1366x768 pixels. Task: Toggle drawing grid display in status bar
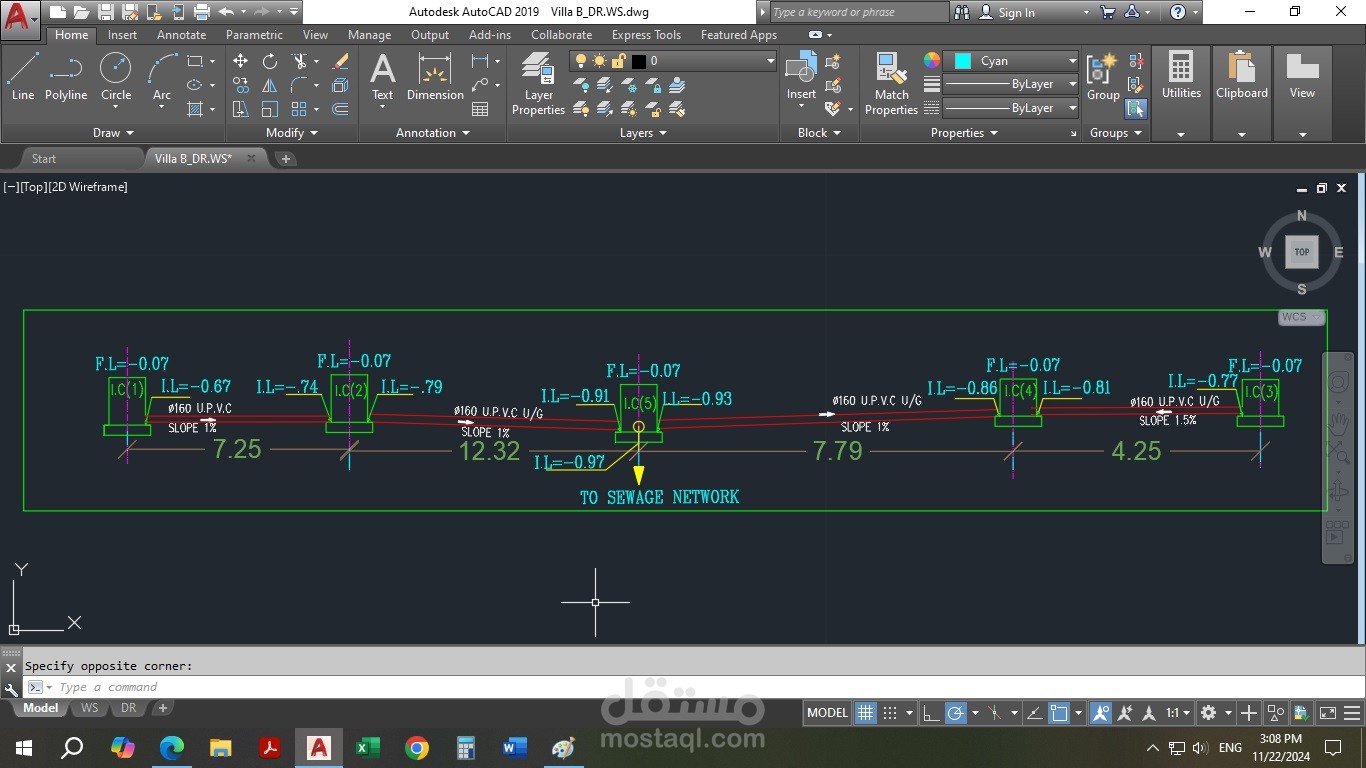tap(866, 713)
